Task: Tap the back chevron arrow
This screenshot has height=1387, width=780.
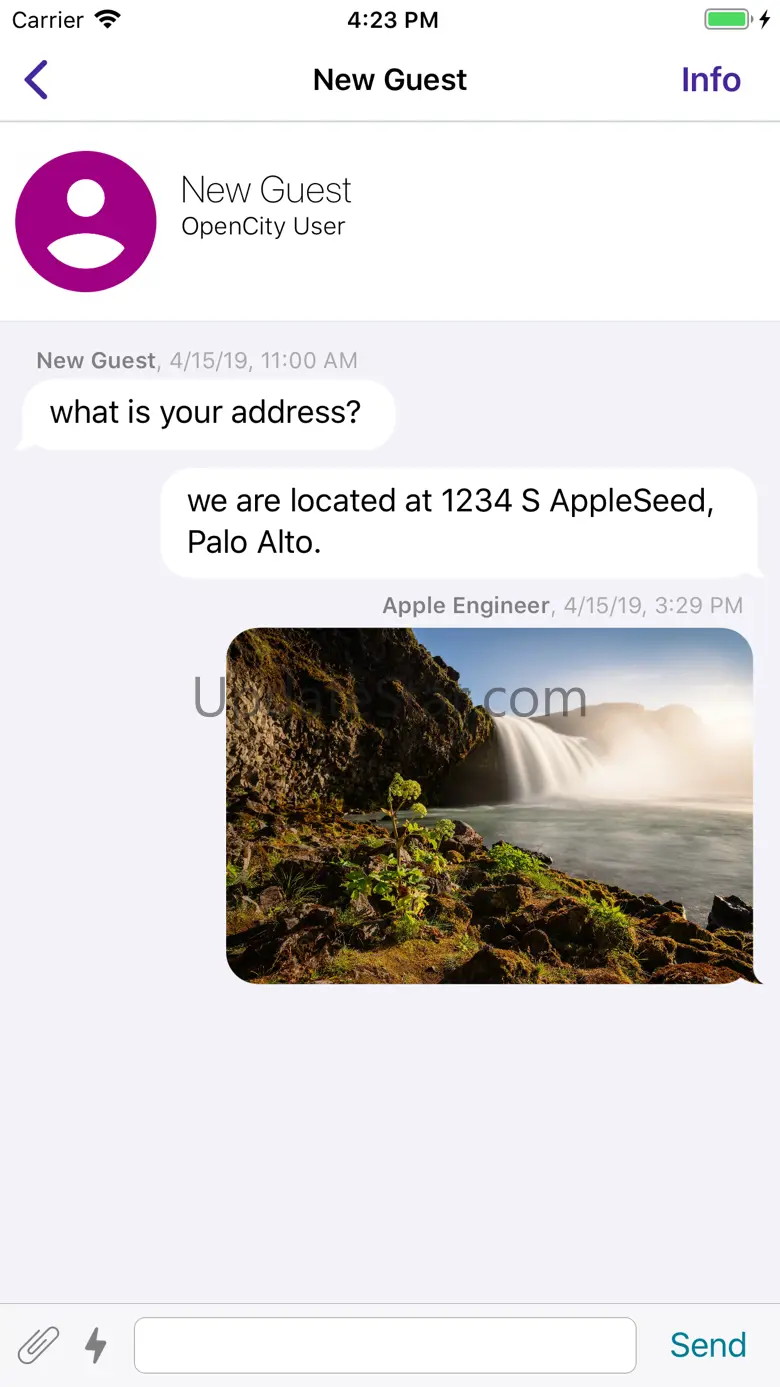Action: pyautogui.click(x=36, y=80)
